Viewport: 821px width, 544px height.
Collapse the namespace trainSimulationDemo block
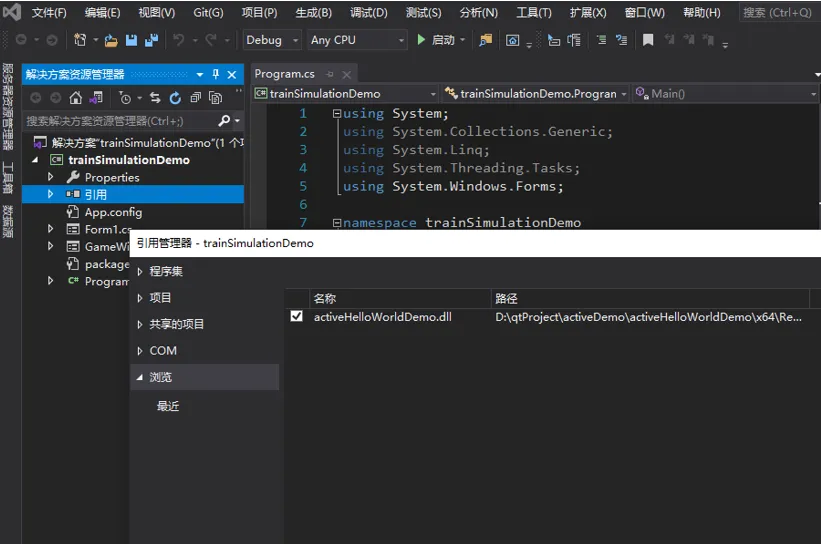point(337,223)
